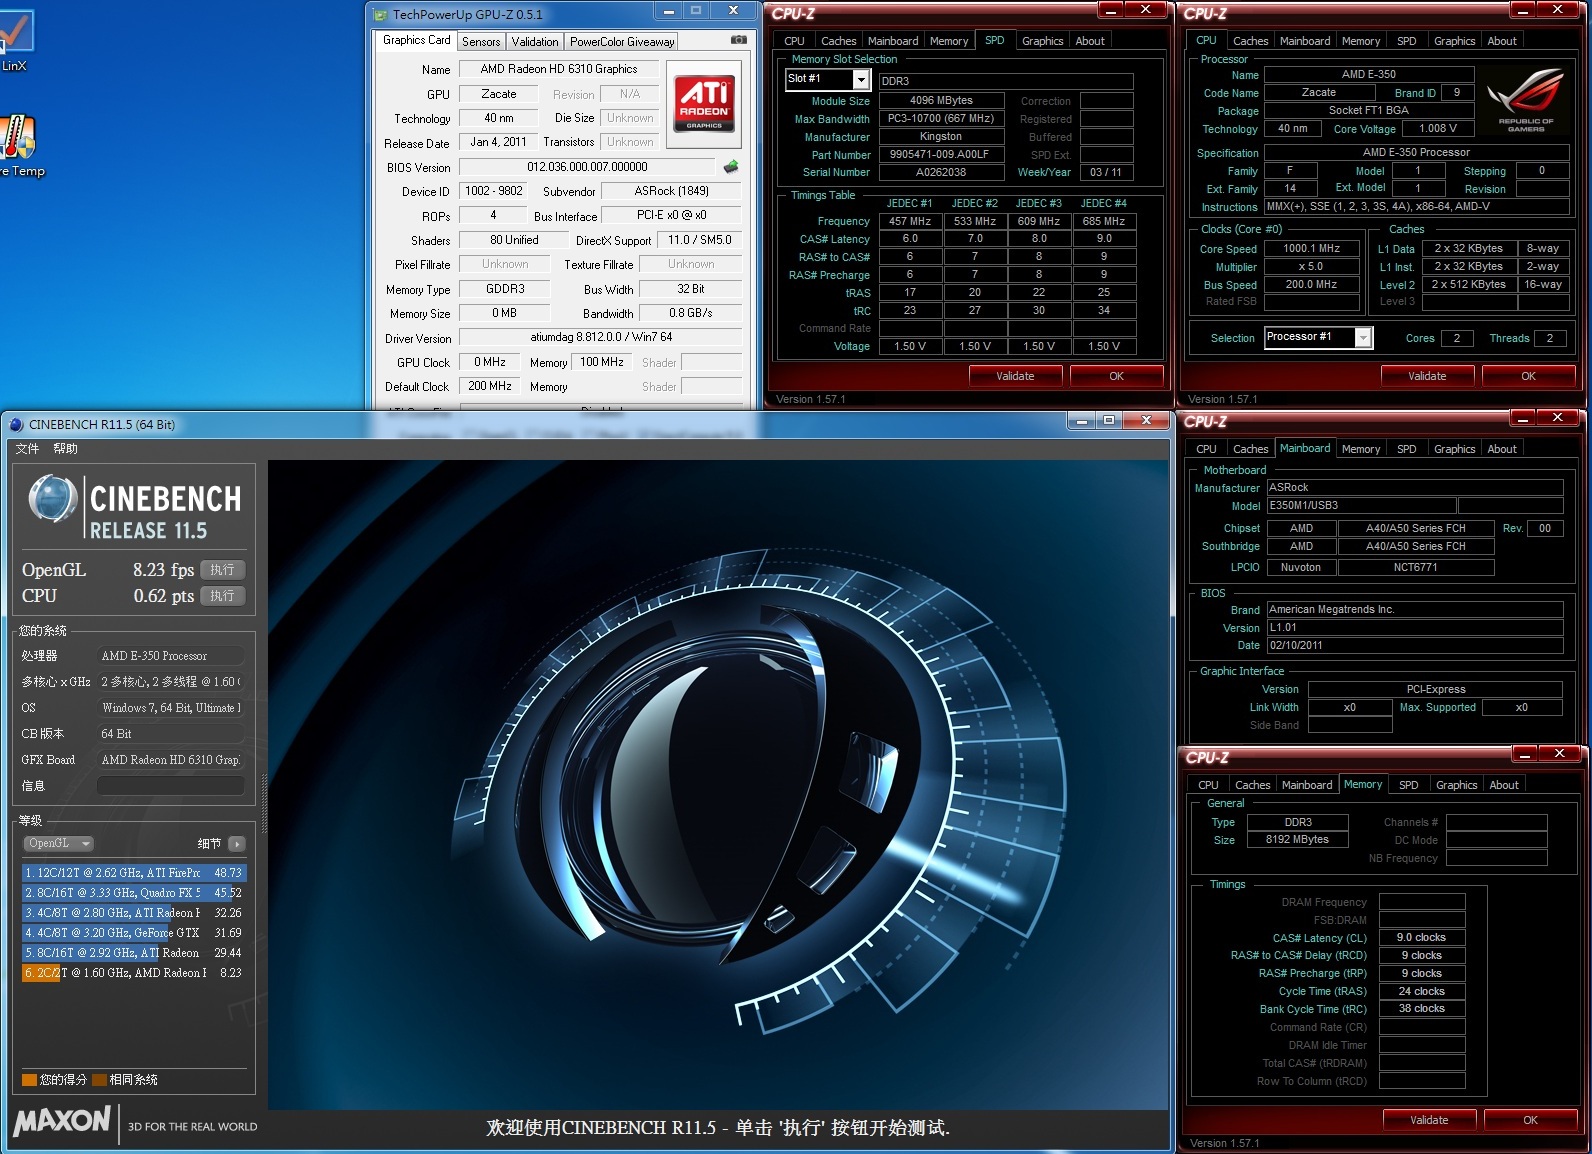Click the Cinebench render preview image
The image size is (1592, 1154).
pyautogui.click(x=718, y=784)
